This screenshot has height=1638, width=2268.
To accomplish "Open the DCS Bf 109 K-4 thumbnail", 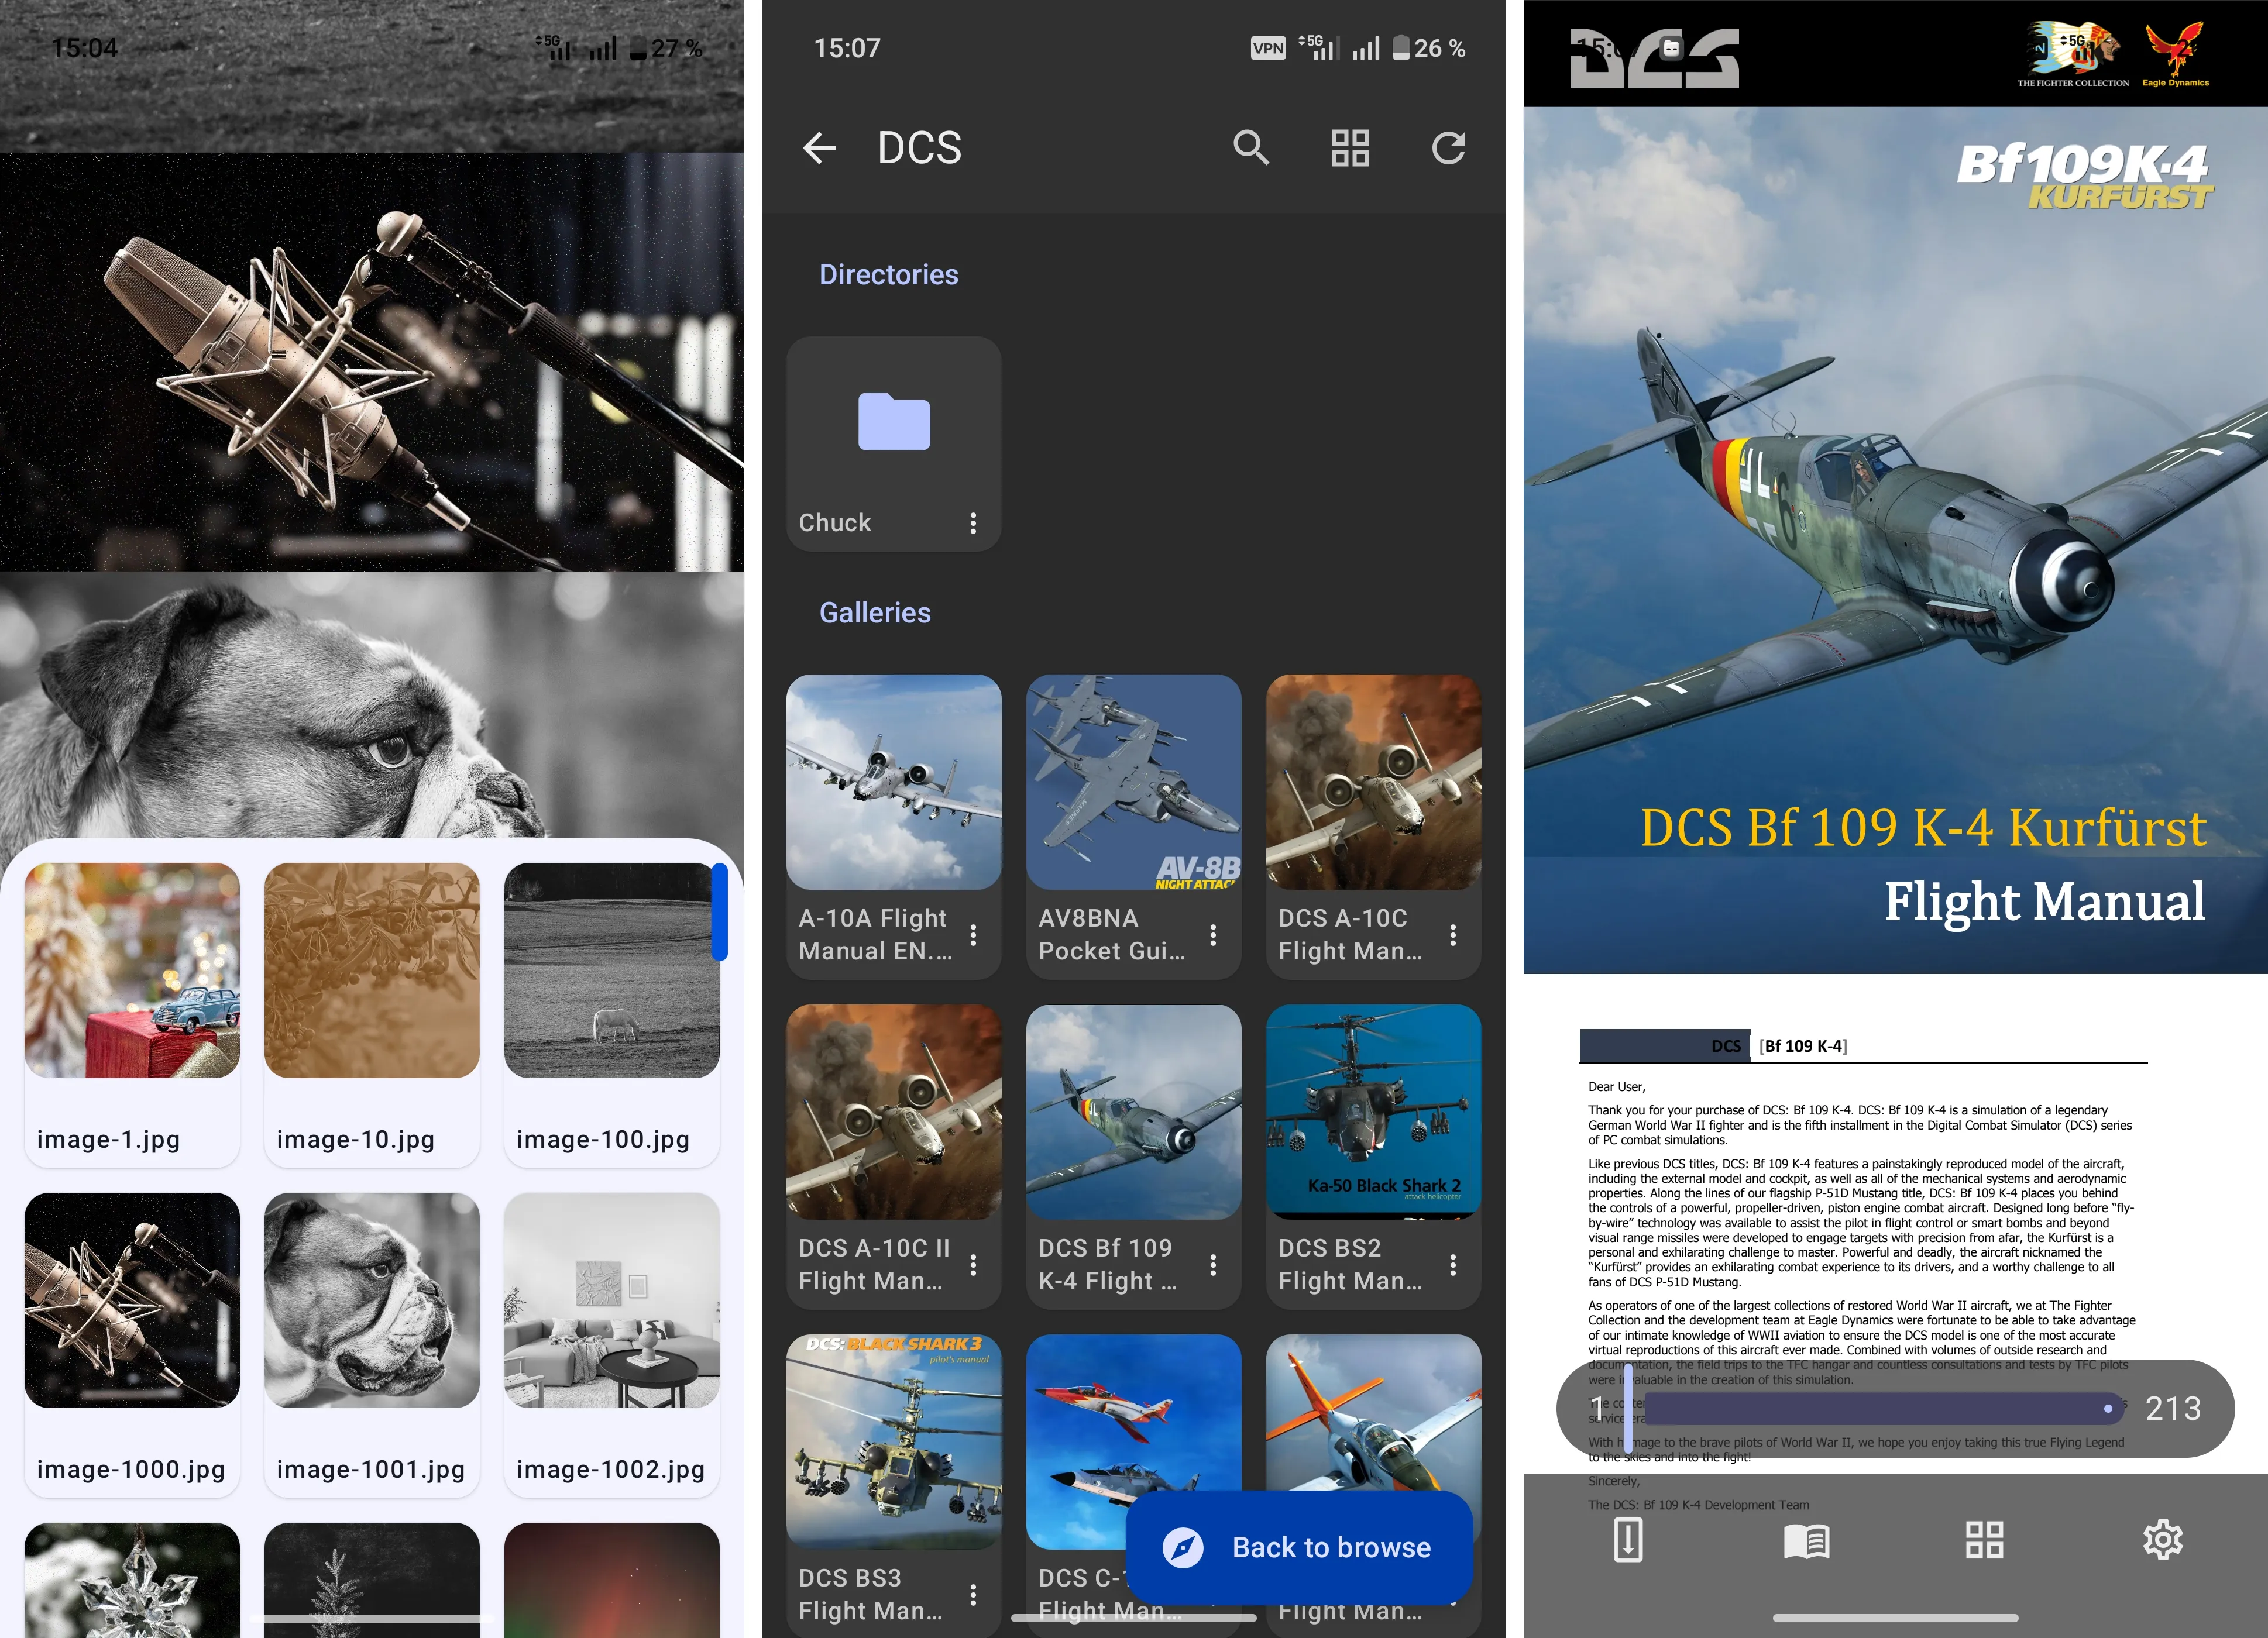I will coord(1133,1112).
